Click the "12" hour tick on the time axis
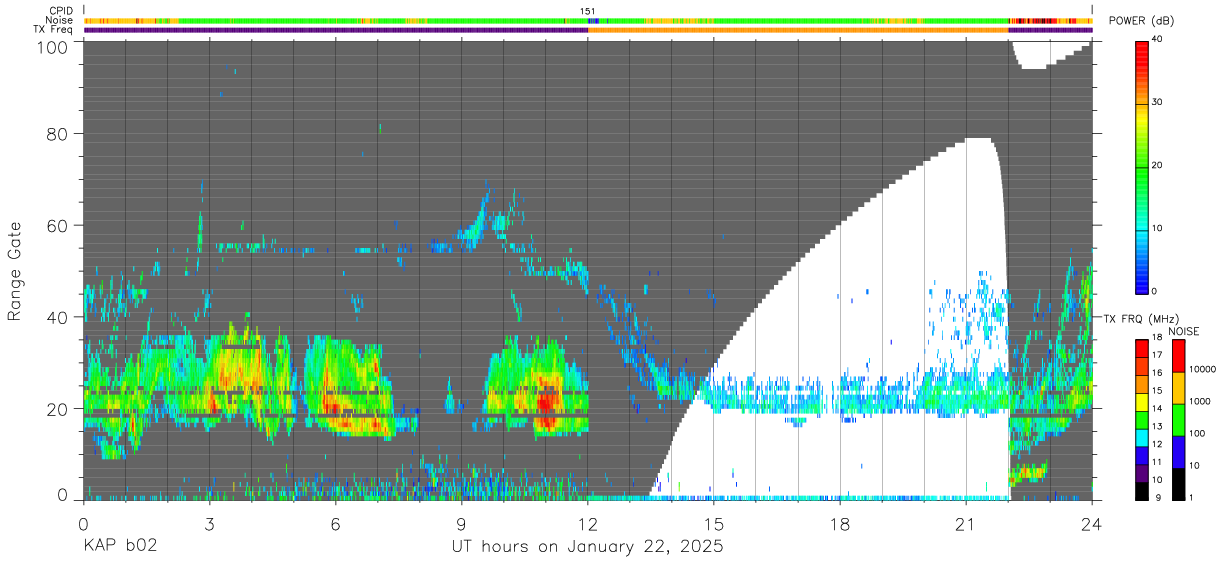Screen dimensions: 1228x567 coord(588,522)
